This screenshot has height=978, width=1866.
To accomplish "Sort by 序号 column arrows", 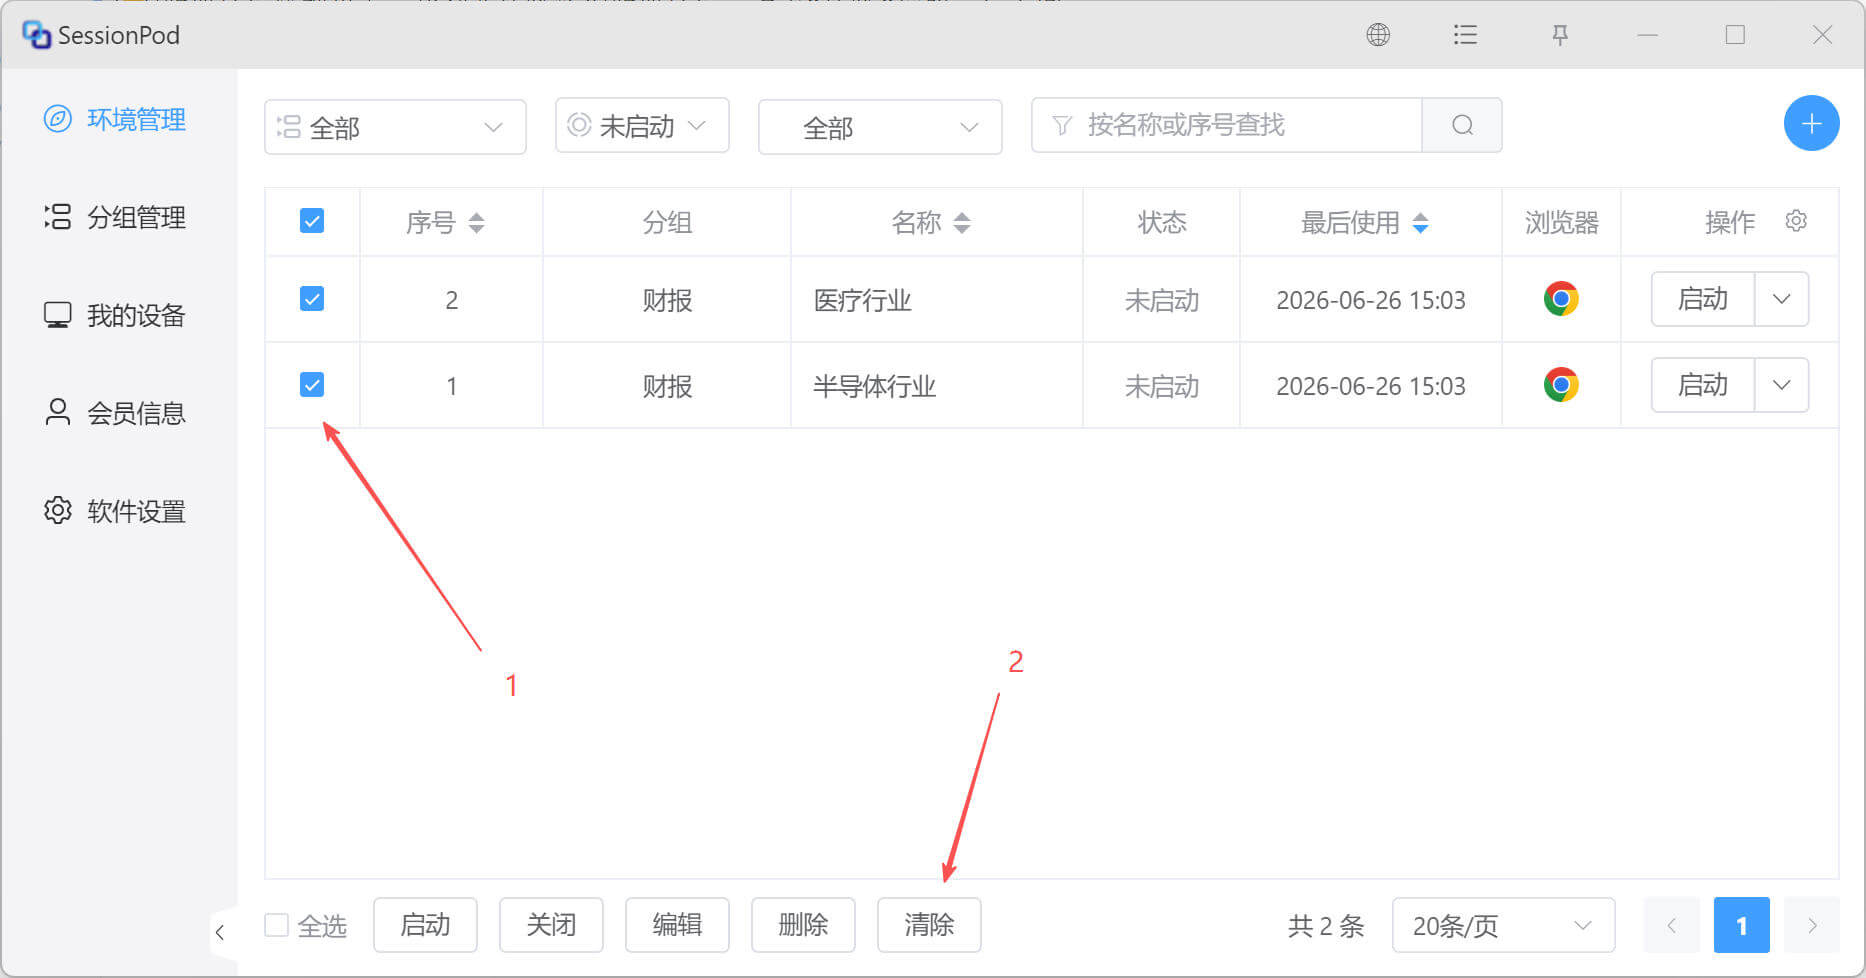I will tap(477, 223).
